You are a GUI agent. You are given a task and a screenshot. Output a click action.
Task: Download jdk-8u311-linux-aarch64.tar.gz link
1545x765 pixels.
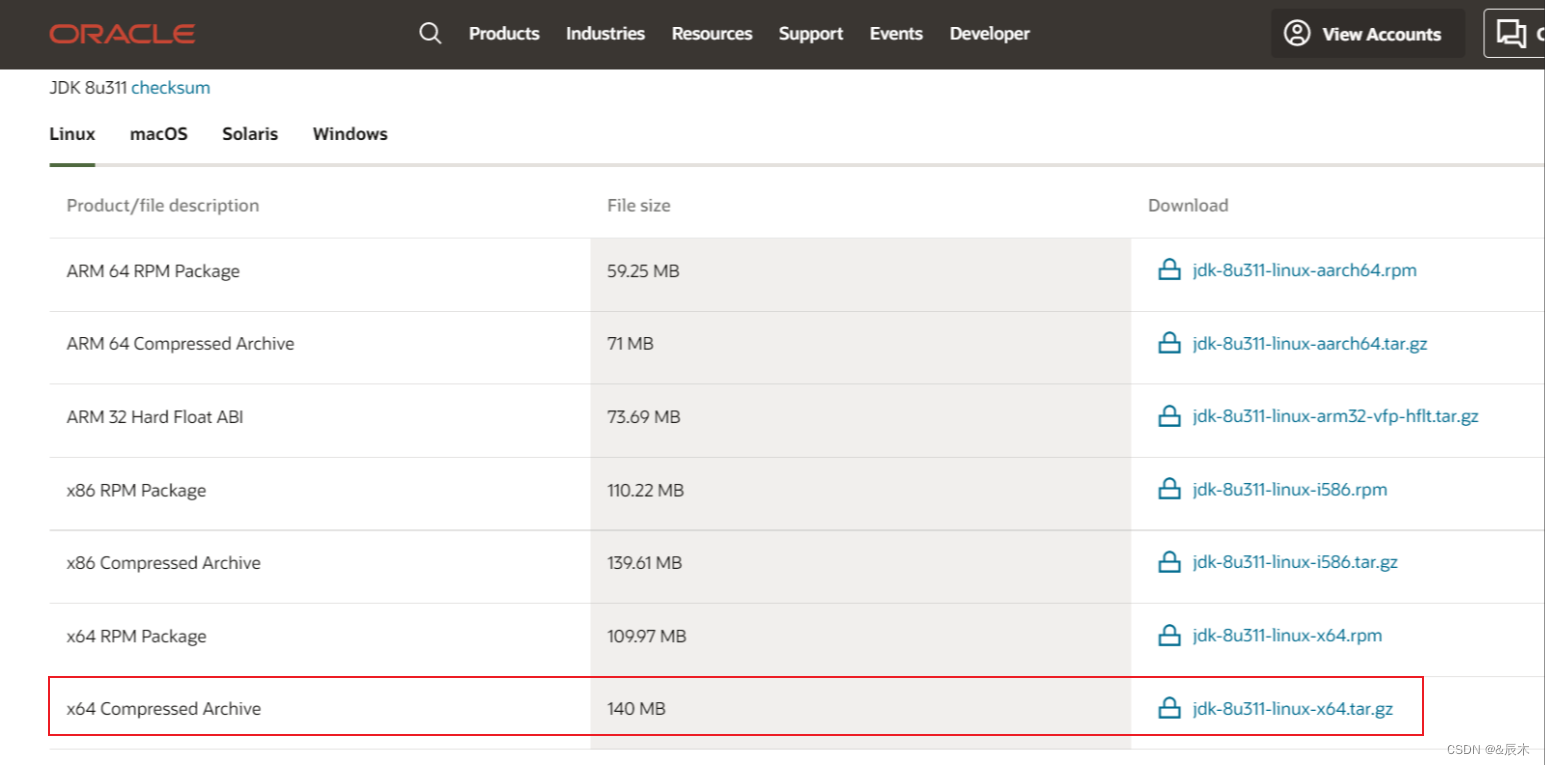coord(1310,343)
